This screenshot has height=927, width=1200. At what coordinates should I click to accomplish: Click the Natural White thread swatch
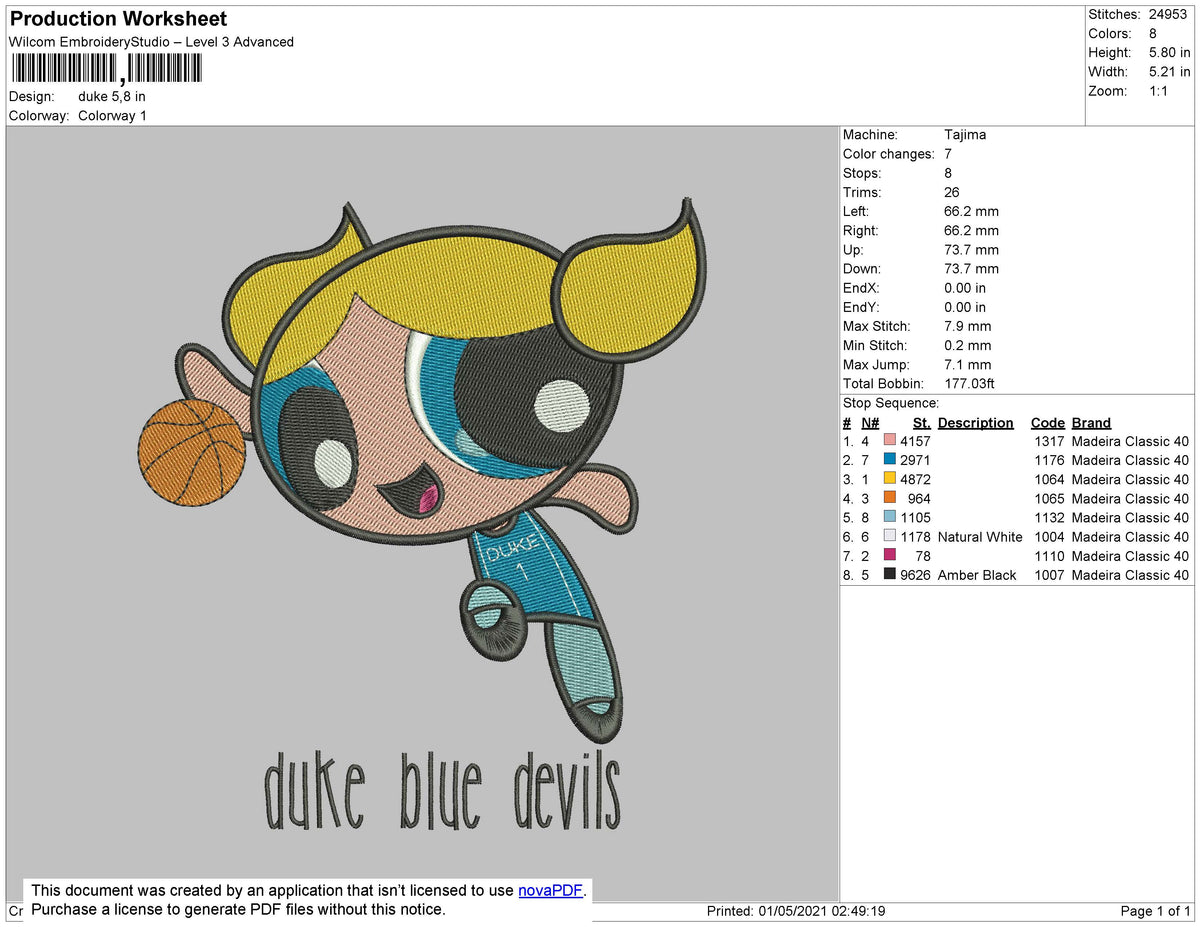click(x=890, y=537)
